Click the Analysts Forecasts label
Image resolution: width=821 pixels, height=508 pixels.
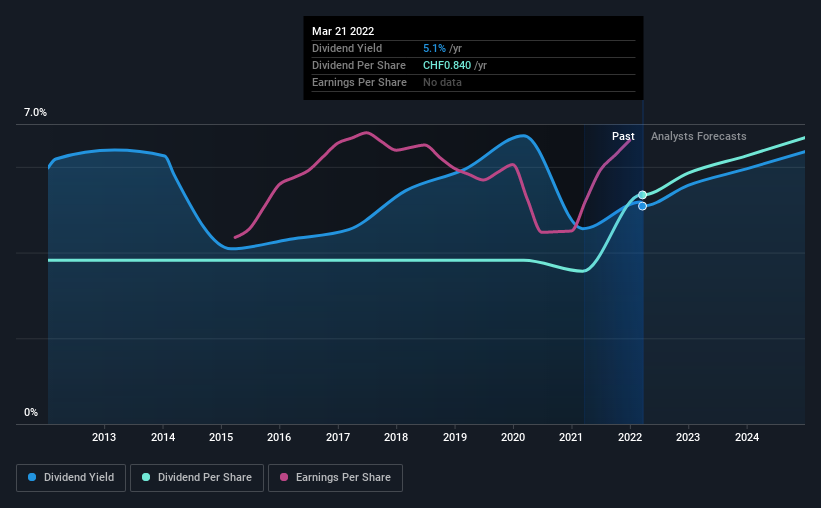[698, 136]
